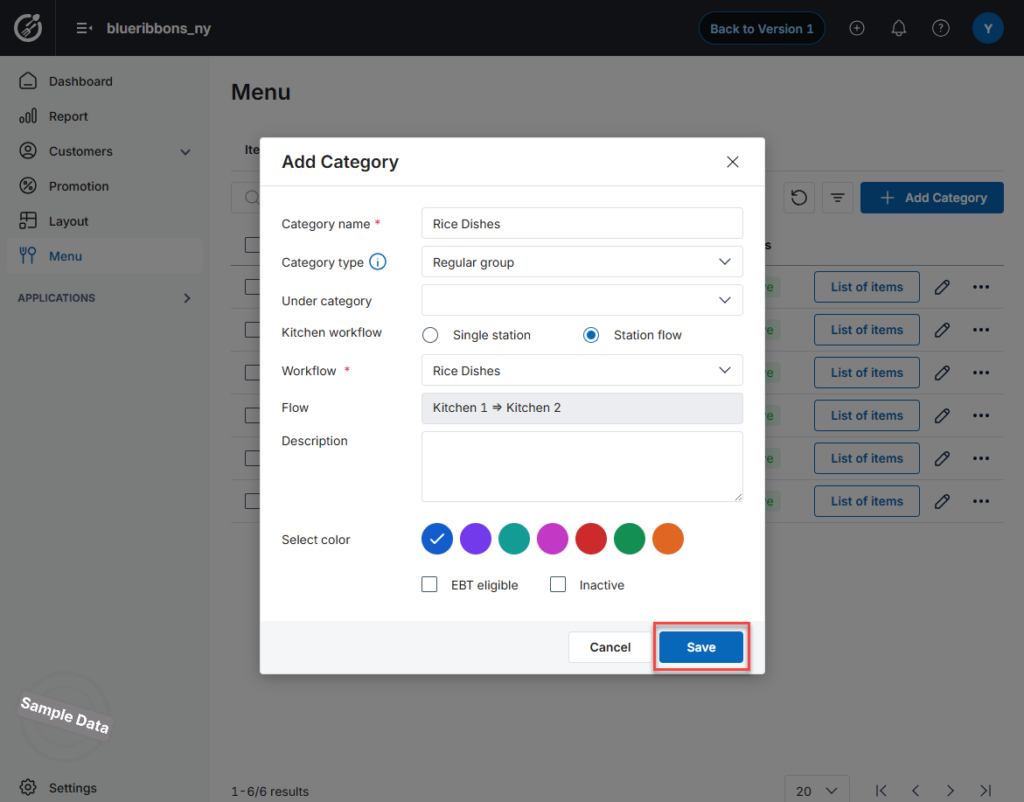The image size is (1024, 802).
Task: Click List of items in first row
Action: (x=867, y=287)
